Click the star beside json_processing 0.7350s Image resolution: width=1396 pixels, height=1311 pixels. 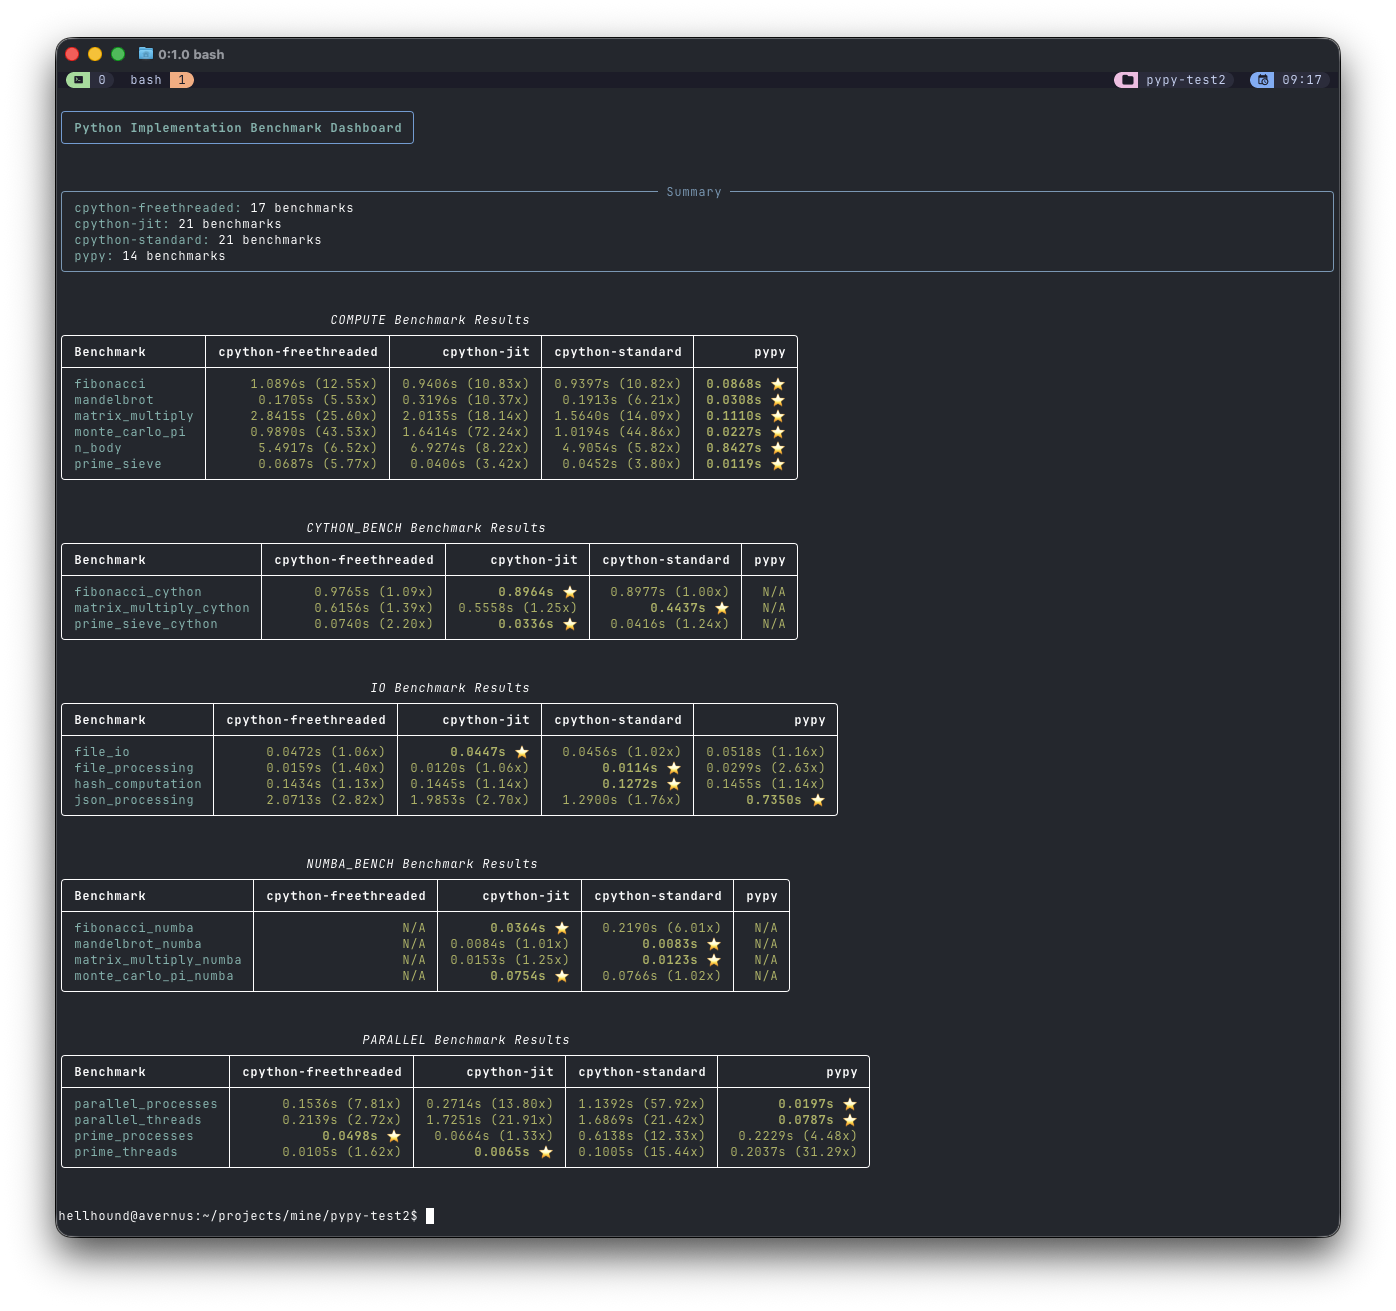coord(818,800)
